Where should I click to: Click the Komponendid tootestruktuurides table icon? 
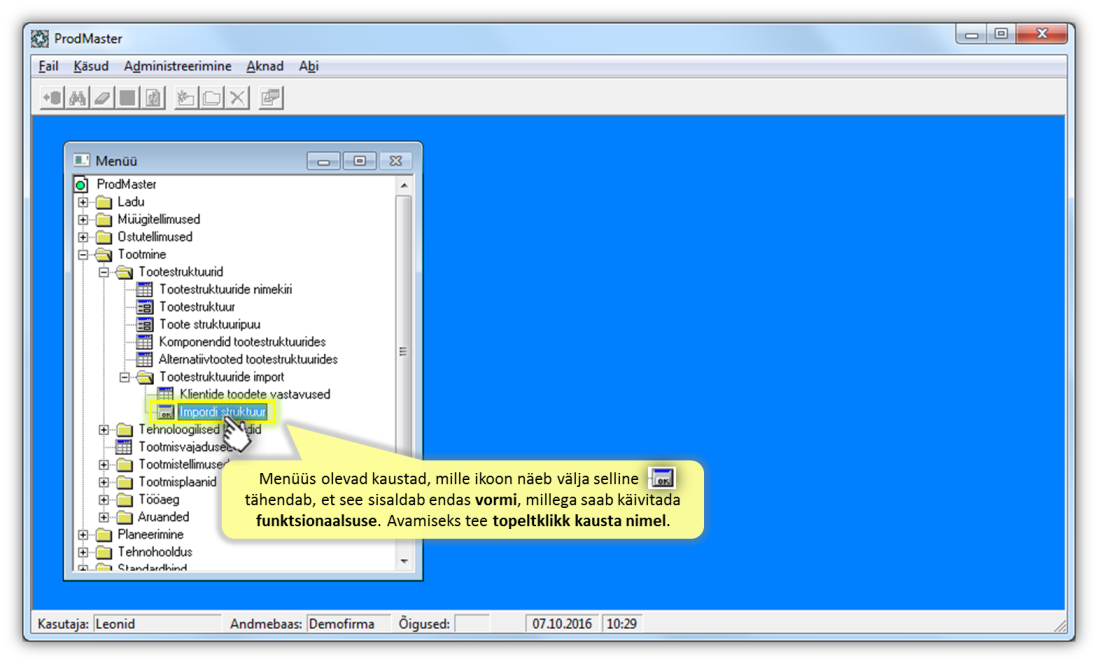144,342
